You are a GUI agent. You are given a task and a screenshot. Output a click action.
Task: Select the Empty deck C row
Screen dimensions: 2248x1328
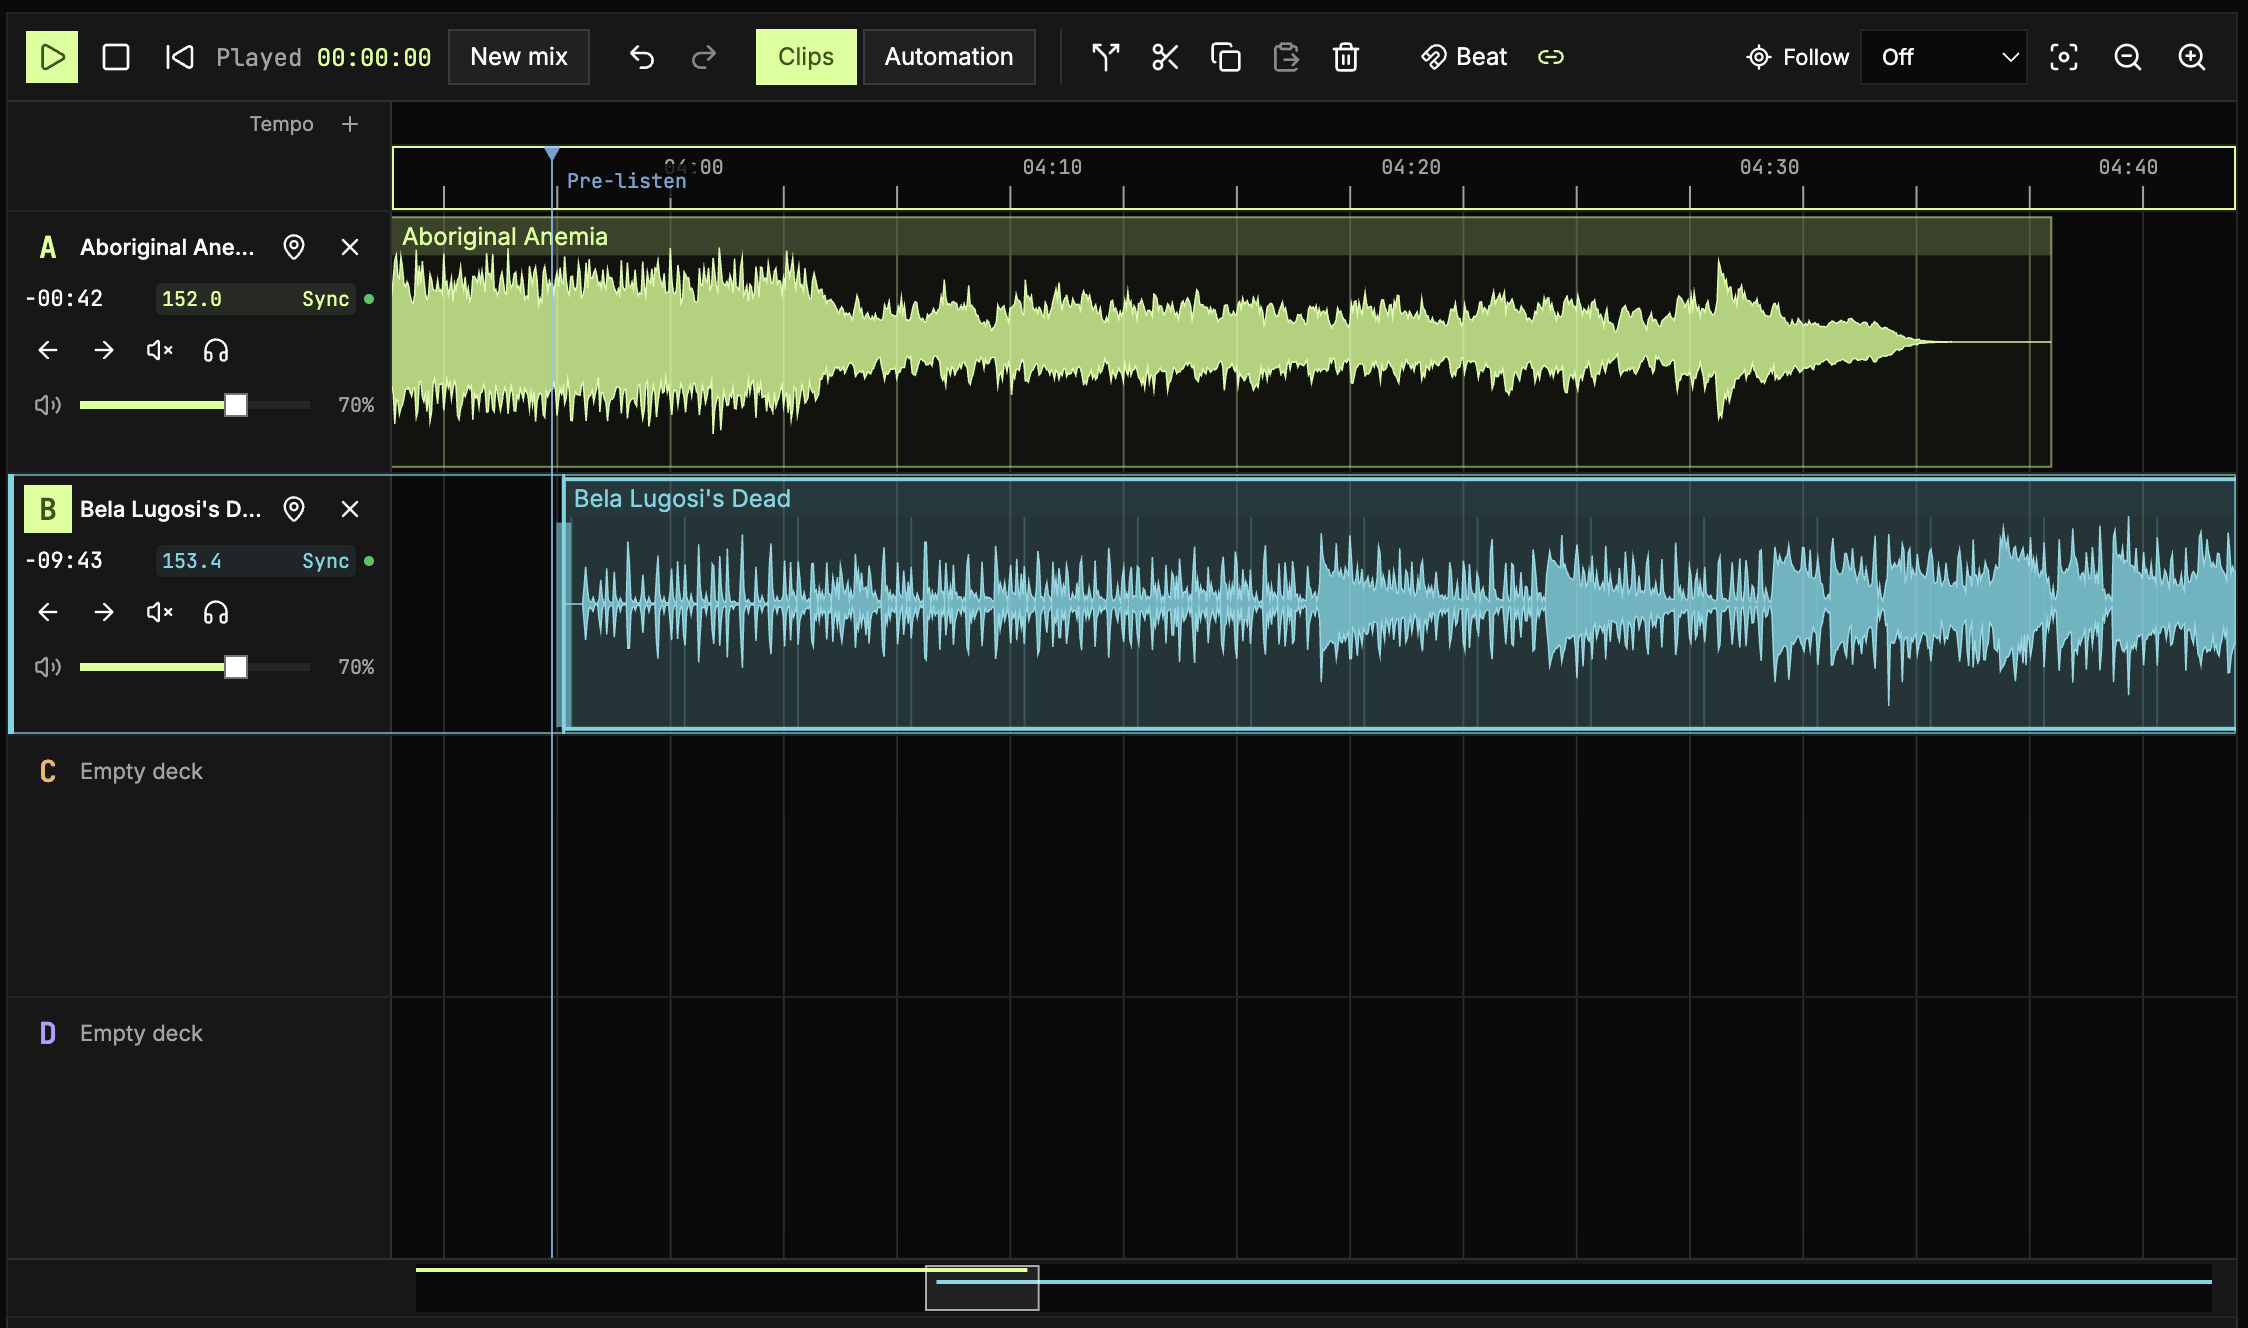[199, 865]
